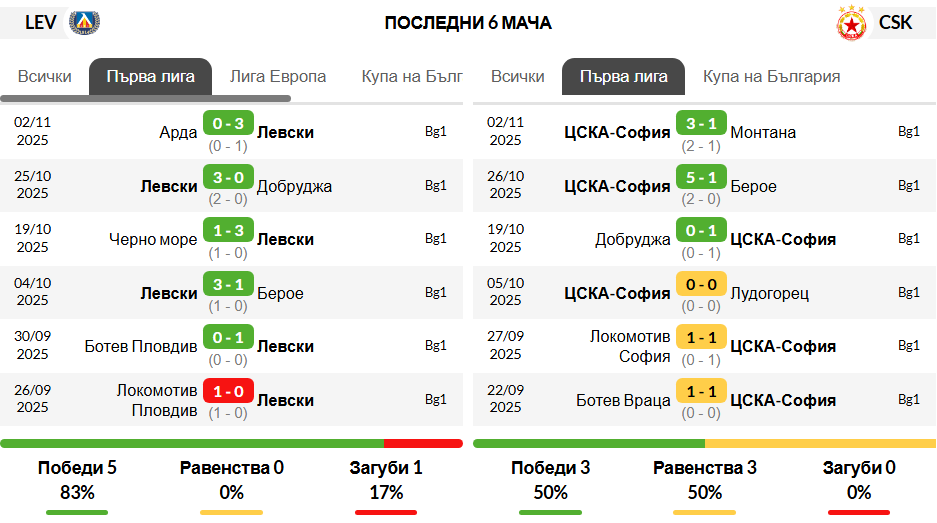Click the Ботев Враца team name

tap(623, 400)
